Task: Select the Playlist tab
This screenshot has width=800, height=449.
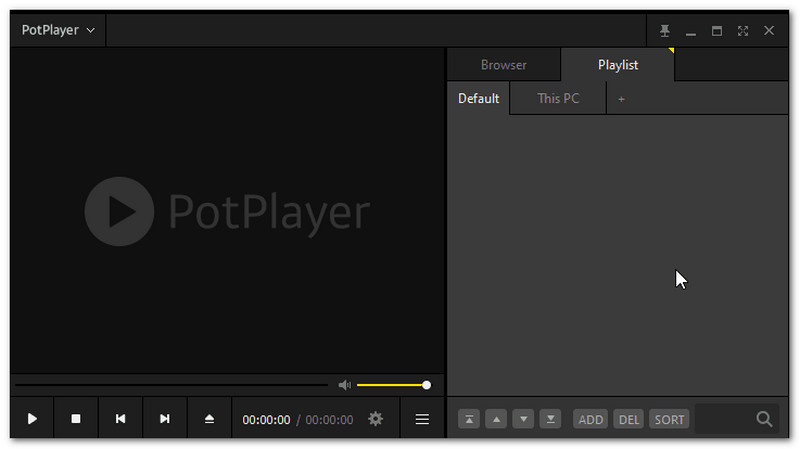Action: pos(617,65)
